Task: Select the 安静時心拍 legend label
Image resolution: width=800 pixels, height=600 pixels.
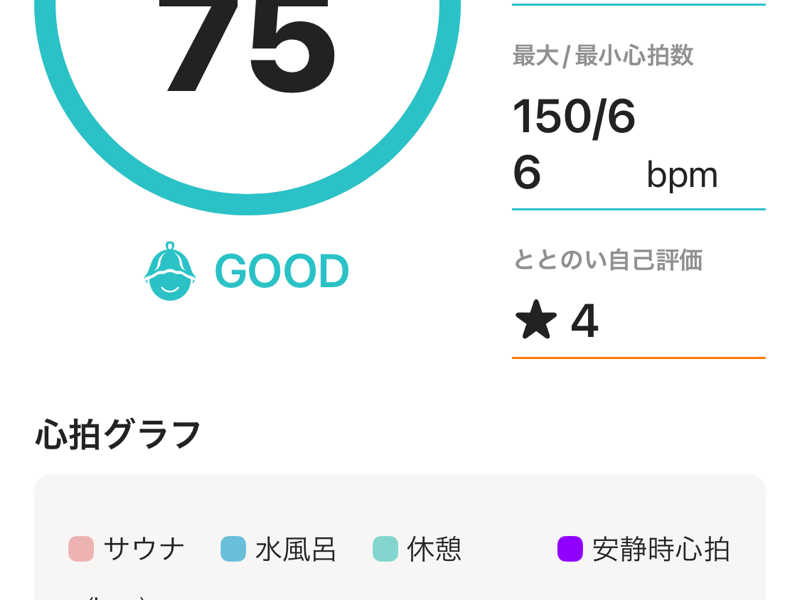Action: click(661, 549)
